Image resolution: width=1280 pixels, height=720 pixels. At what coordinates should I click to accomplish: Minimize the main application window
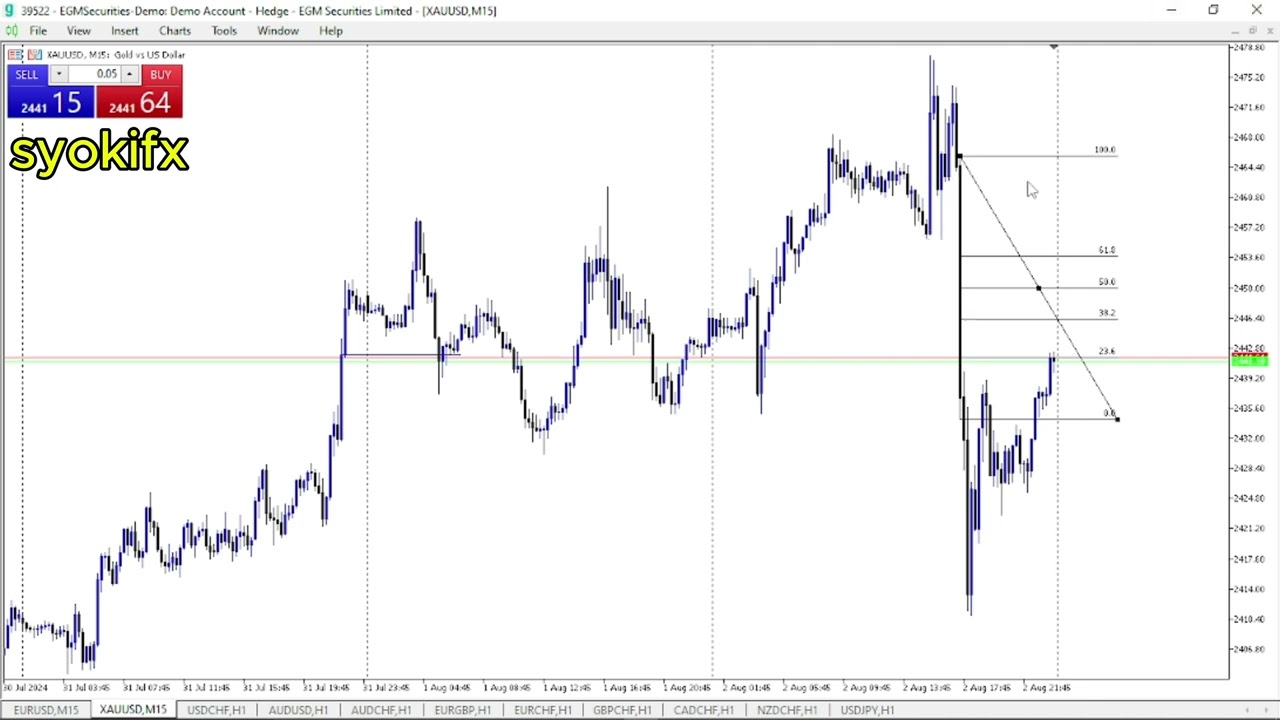[1170, 10]
